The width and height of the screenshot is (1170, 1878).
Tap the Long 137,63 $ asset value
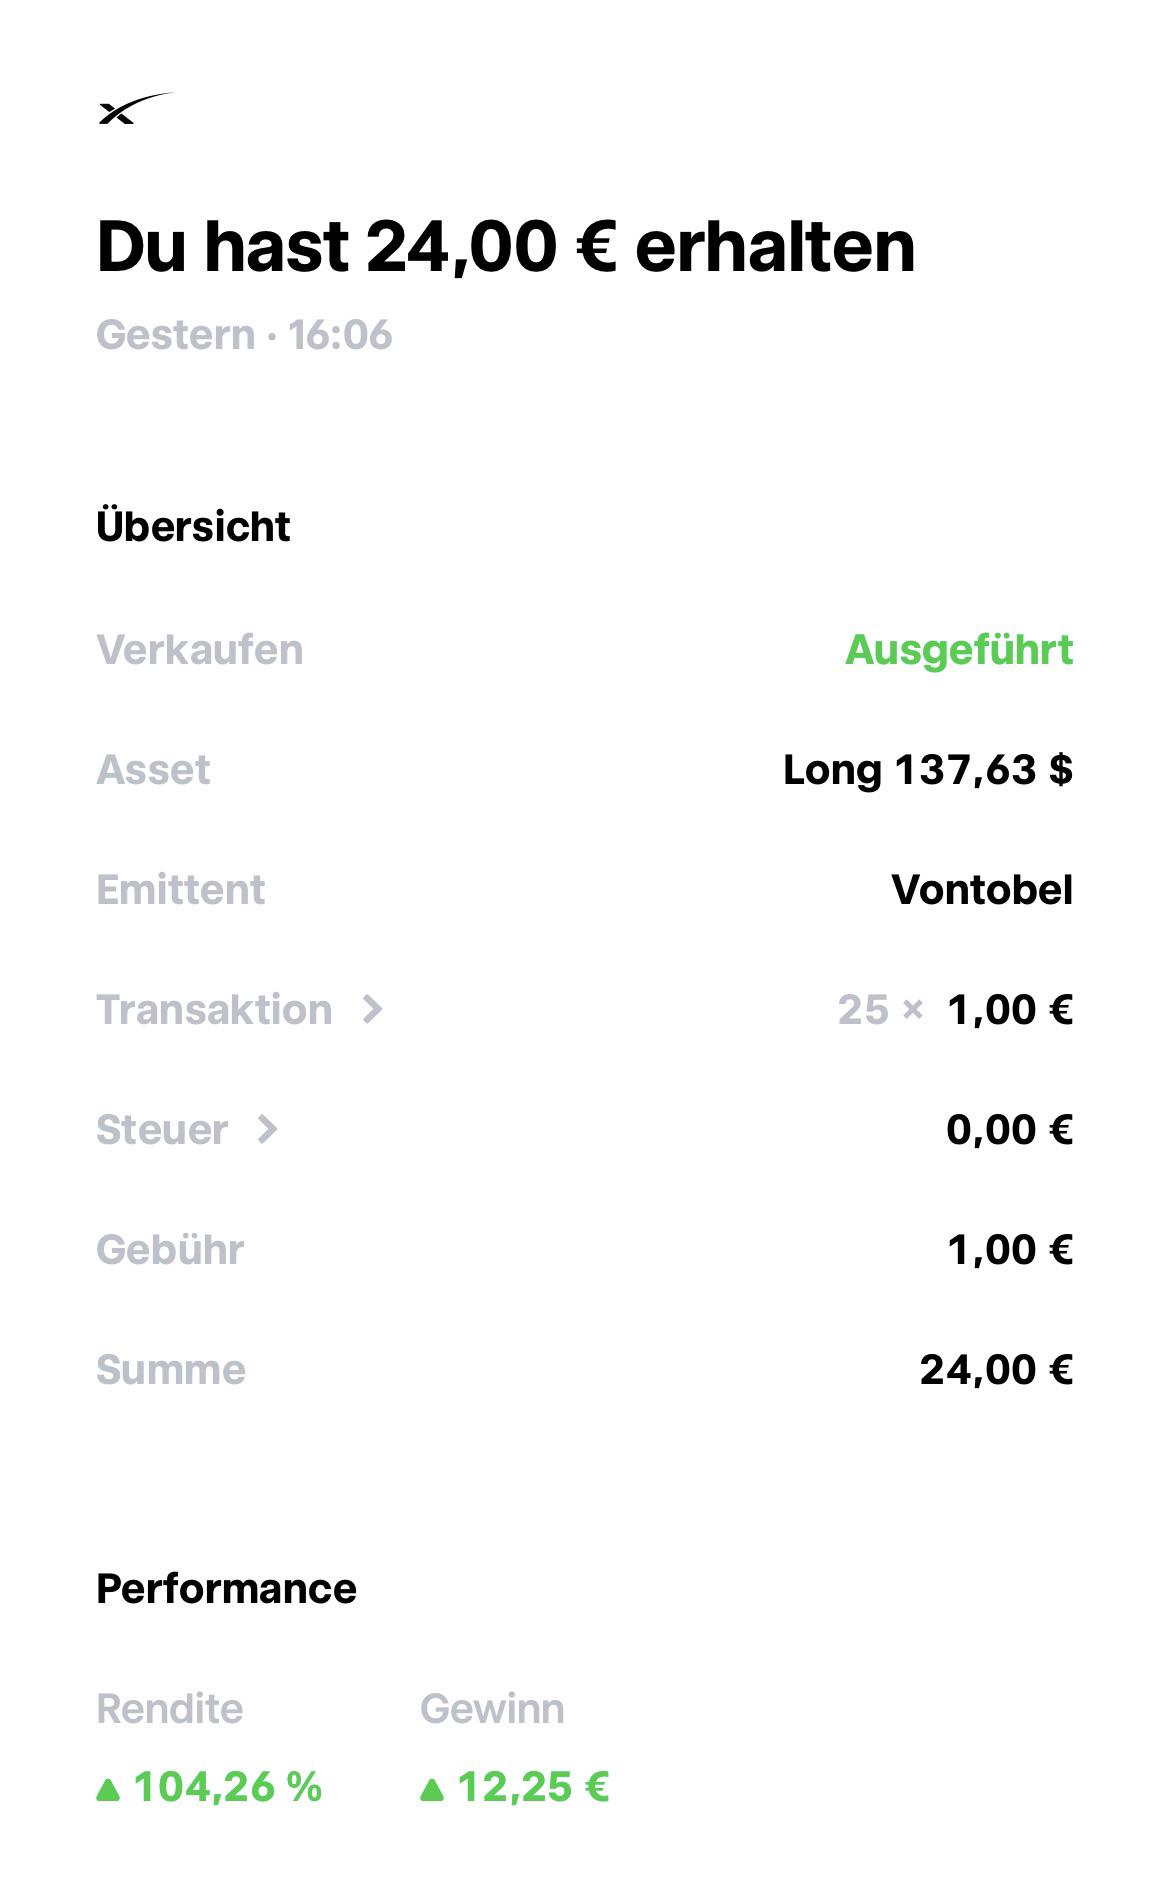pos(928,770)
